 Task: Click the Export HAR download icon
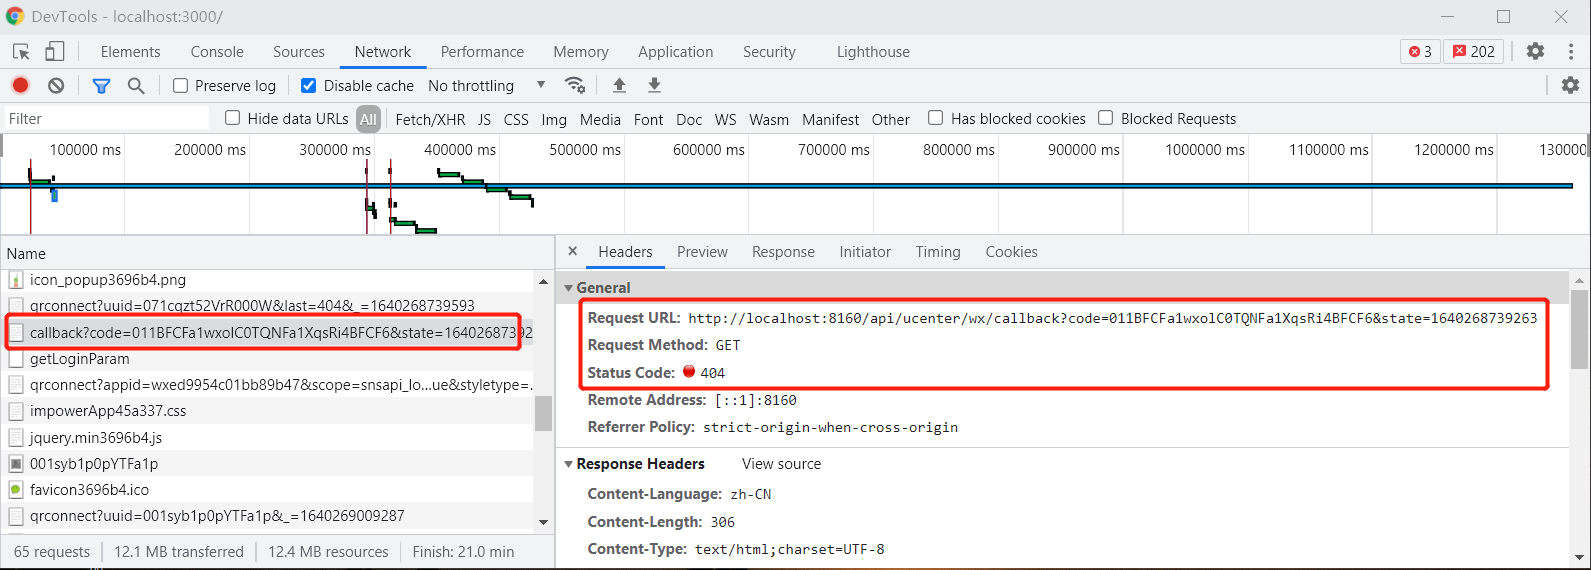pos(654,86)
